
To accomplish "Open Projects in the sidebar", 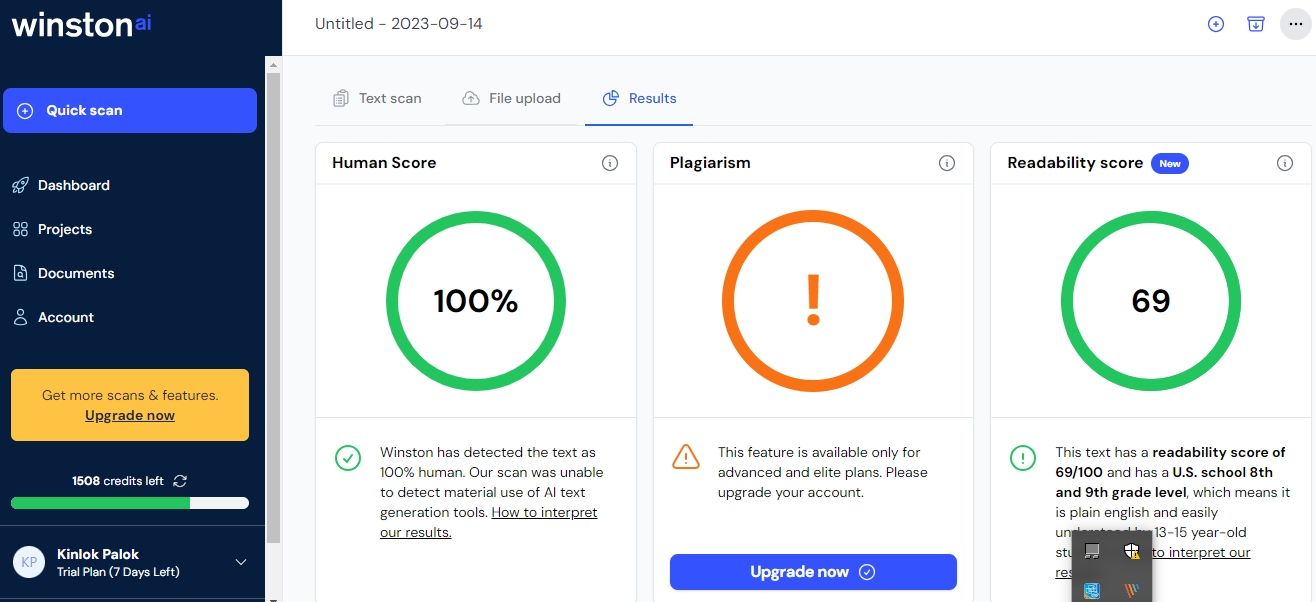I will (64, 229).
